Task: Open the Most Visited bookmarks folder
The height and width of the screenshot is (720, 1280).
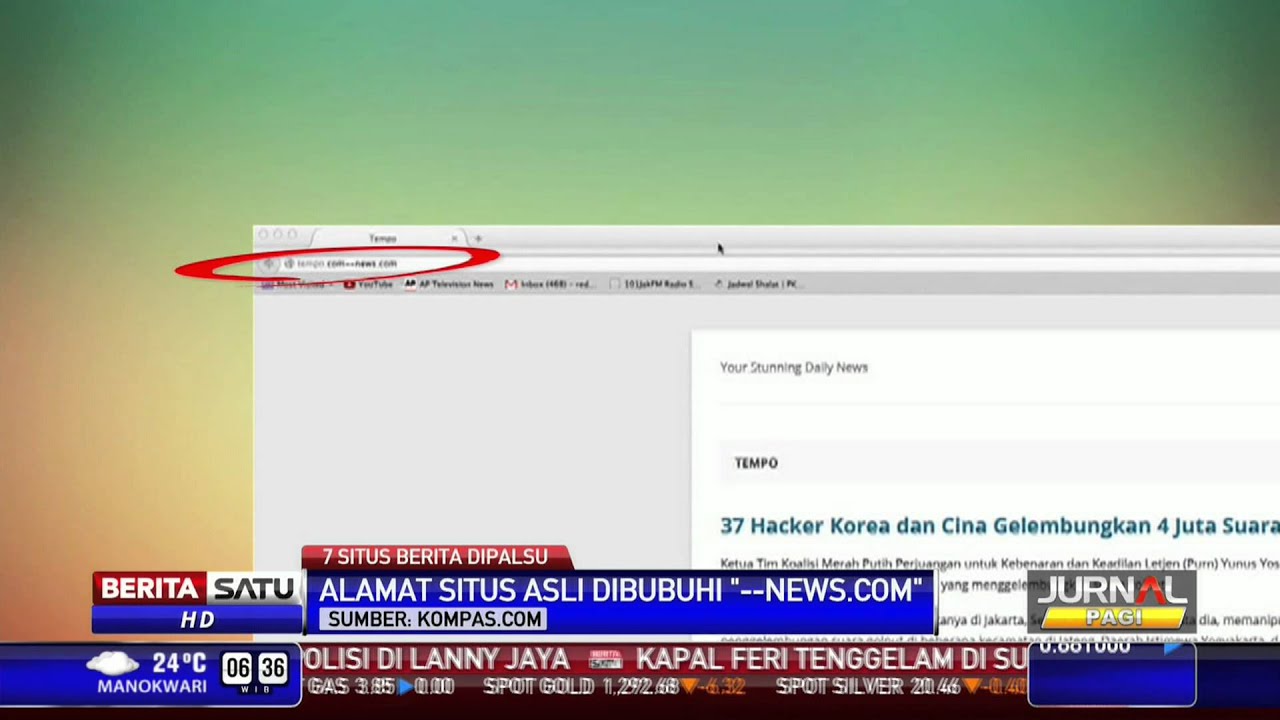Action: click(x=295, y=284)
